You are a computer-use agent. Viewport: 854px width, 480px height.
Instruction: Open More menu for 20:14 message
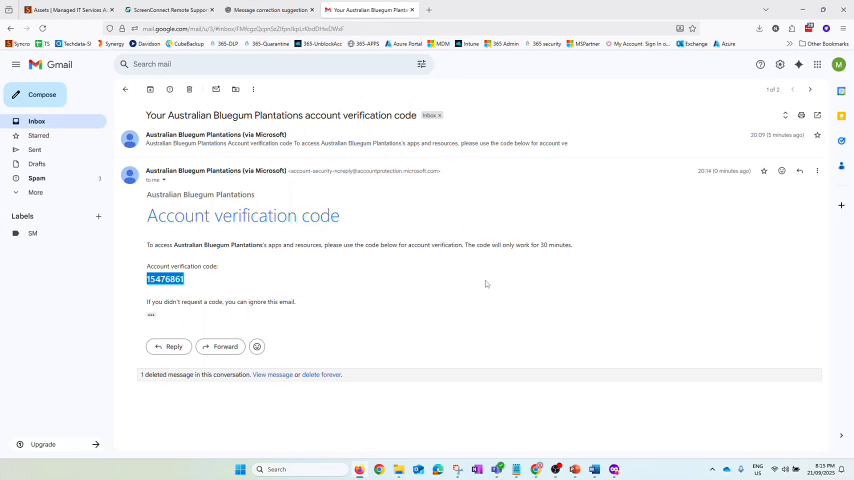(x=818, y=171)
